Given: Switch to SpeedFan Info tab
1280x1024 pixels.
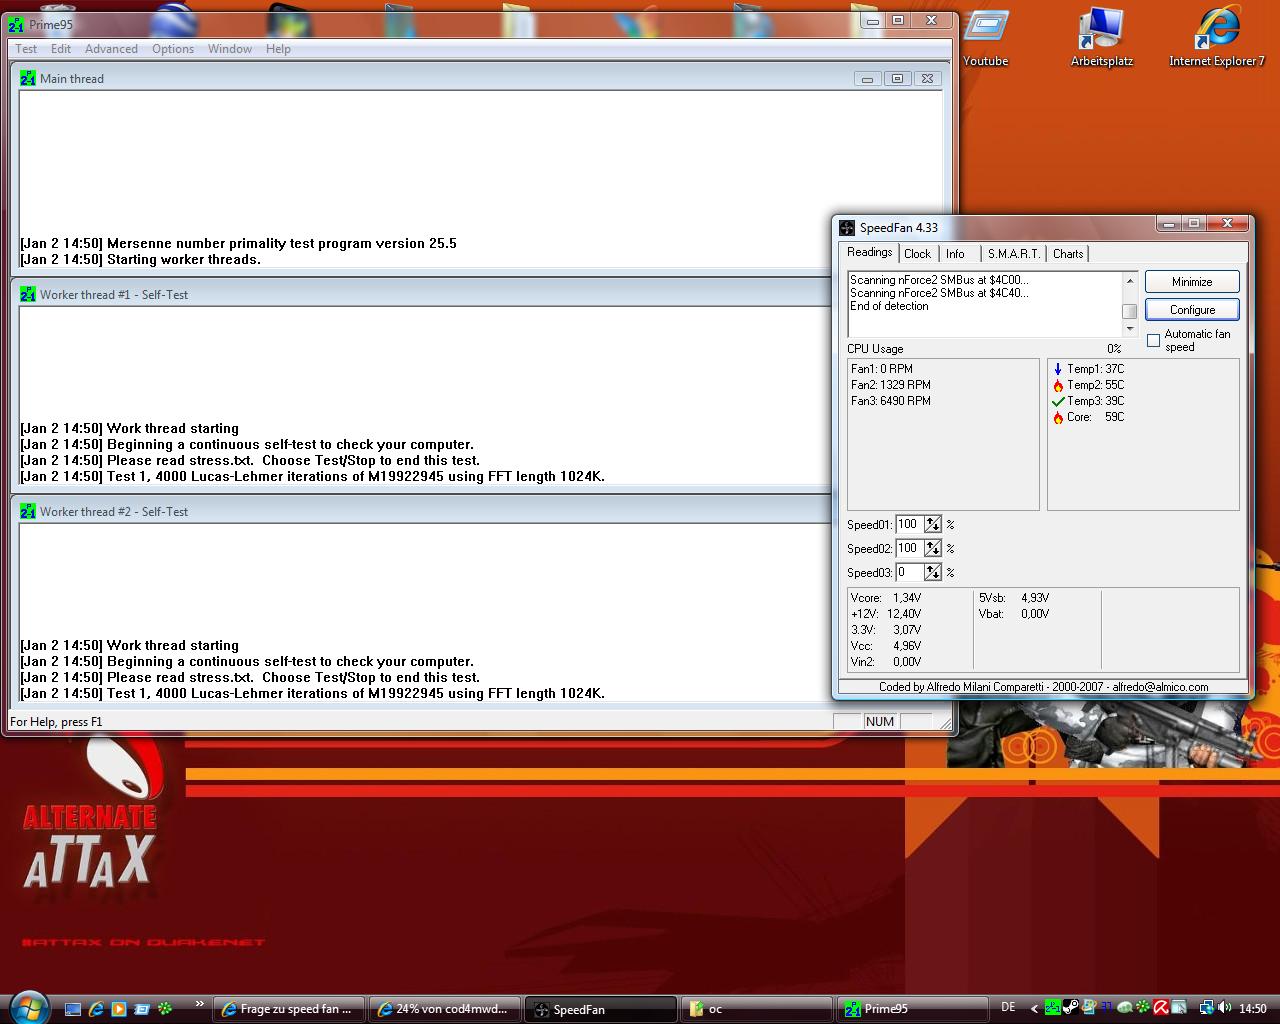Looking at the screenshot, I should pyautogui.click(x=955, y=254).
